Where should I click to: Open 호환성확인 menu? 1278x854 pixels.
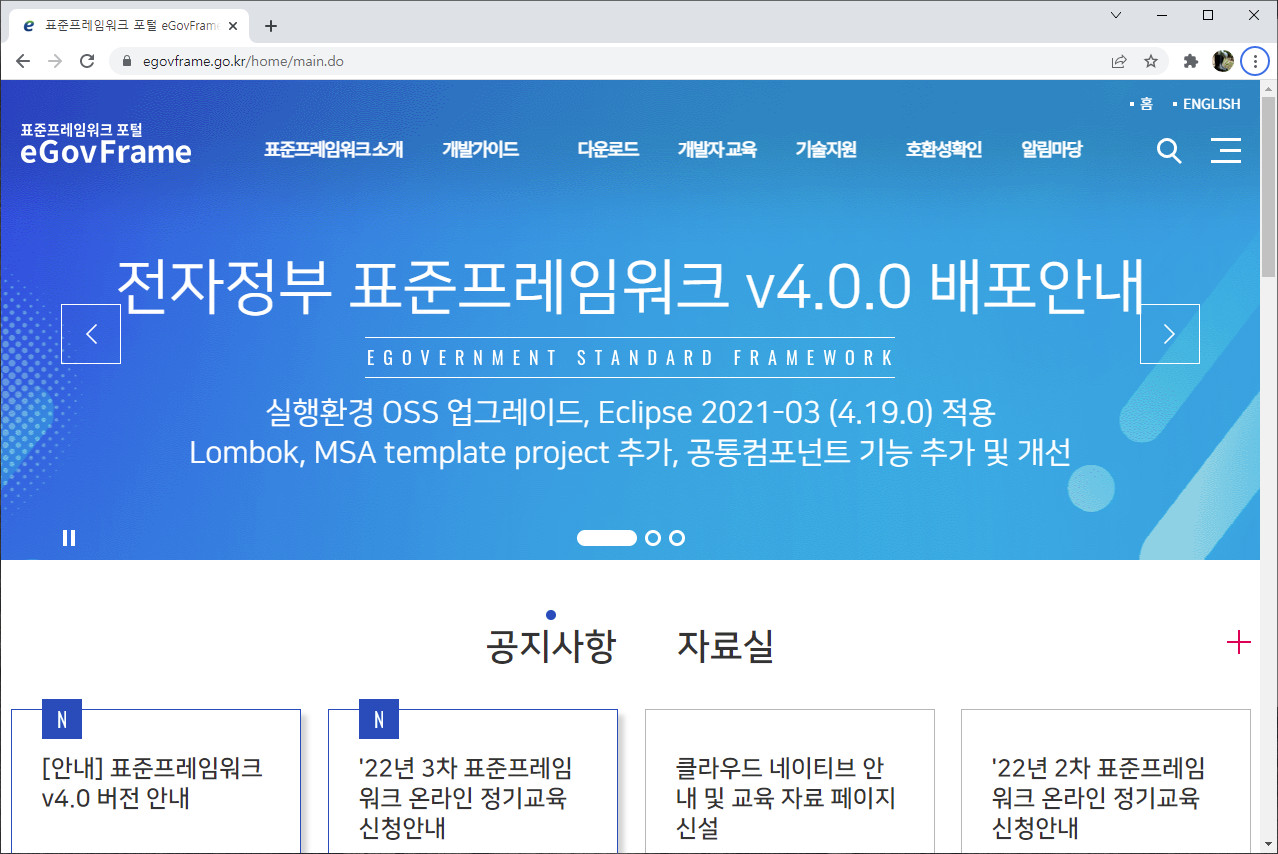[x=944, y=150]
